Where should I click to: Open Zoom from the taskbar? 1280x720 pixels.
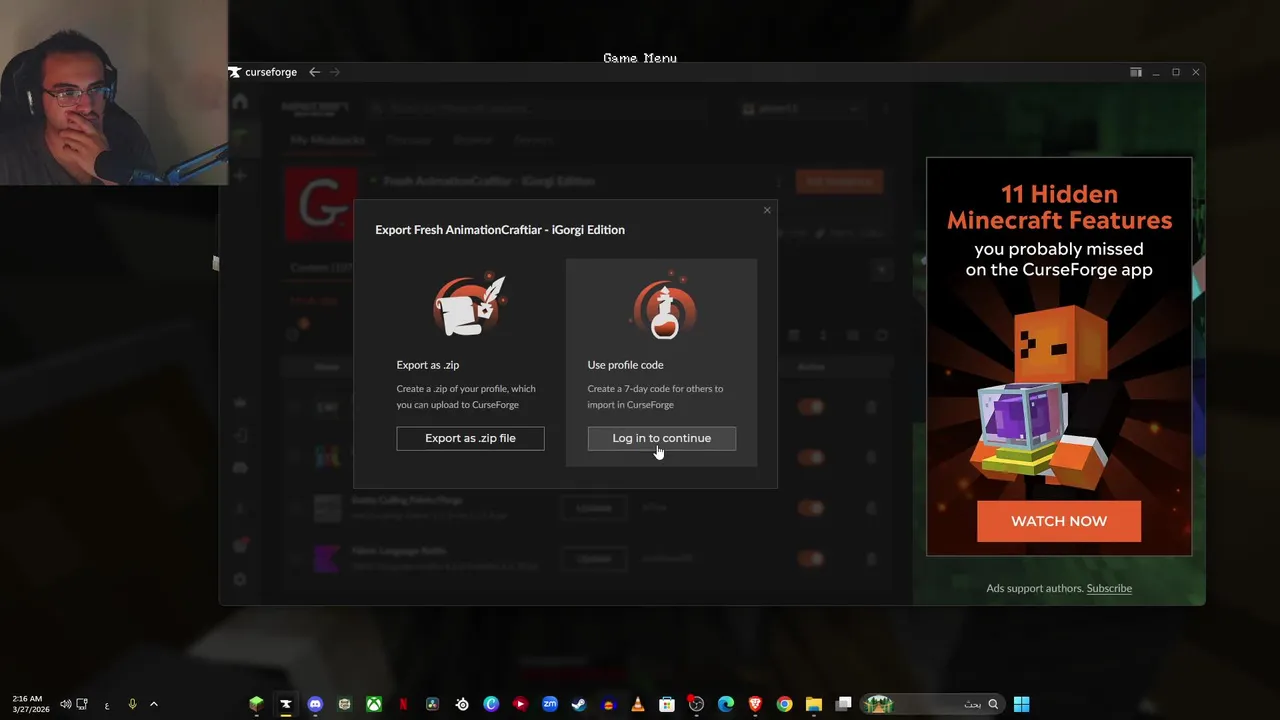(550, 704)
